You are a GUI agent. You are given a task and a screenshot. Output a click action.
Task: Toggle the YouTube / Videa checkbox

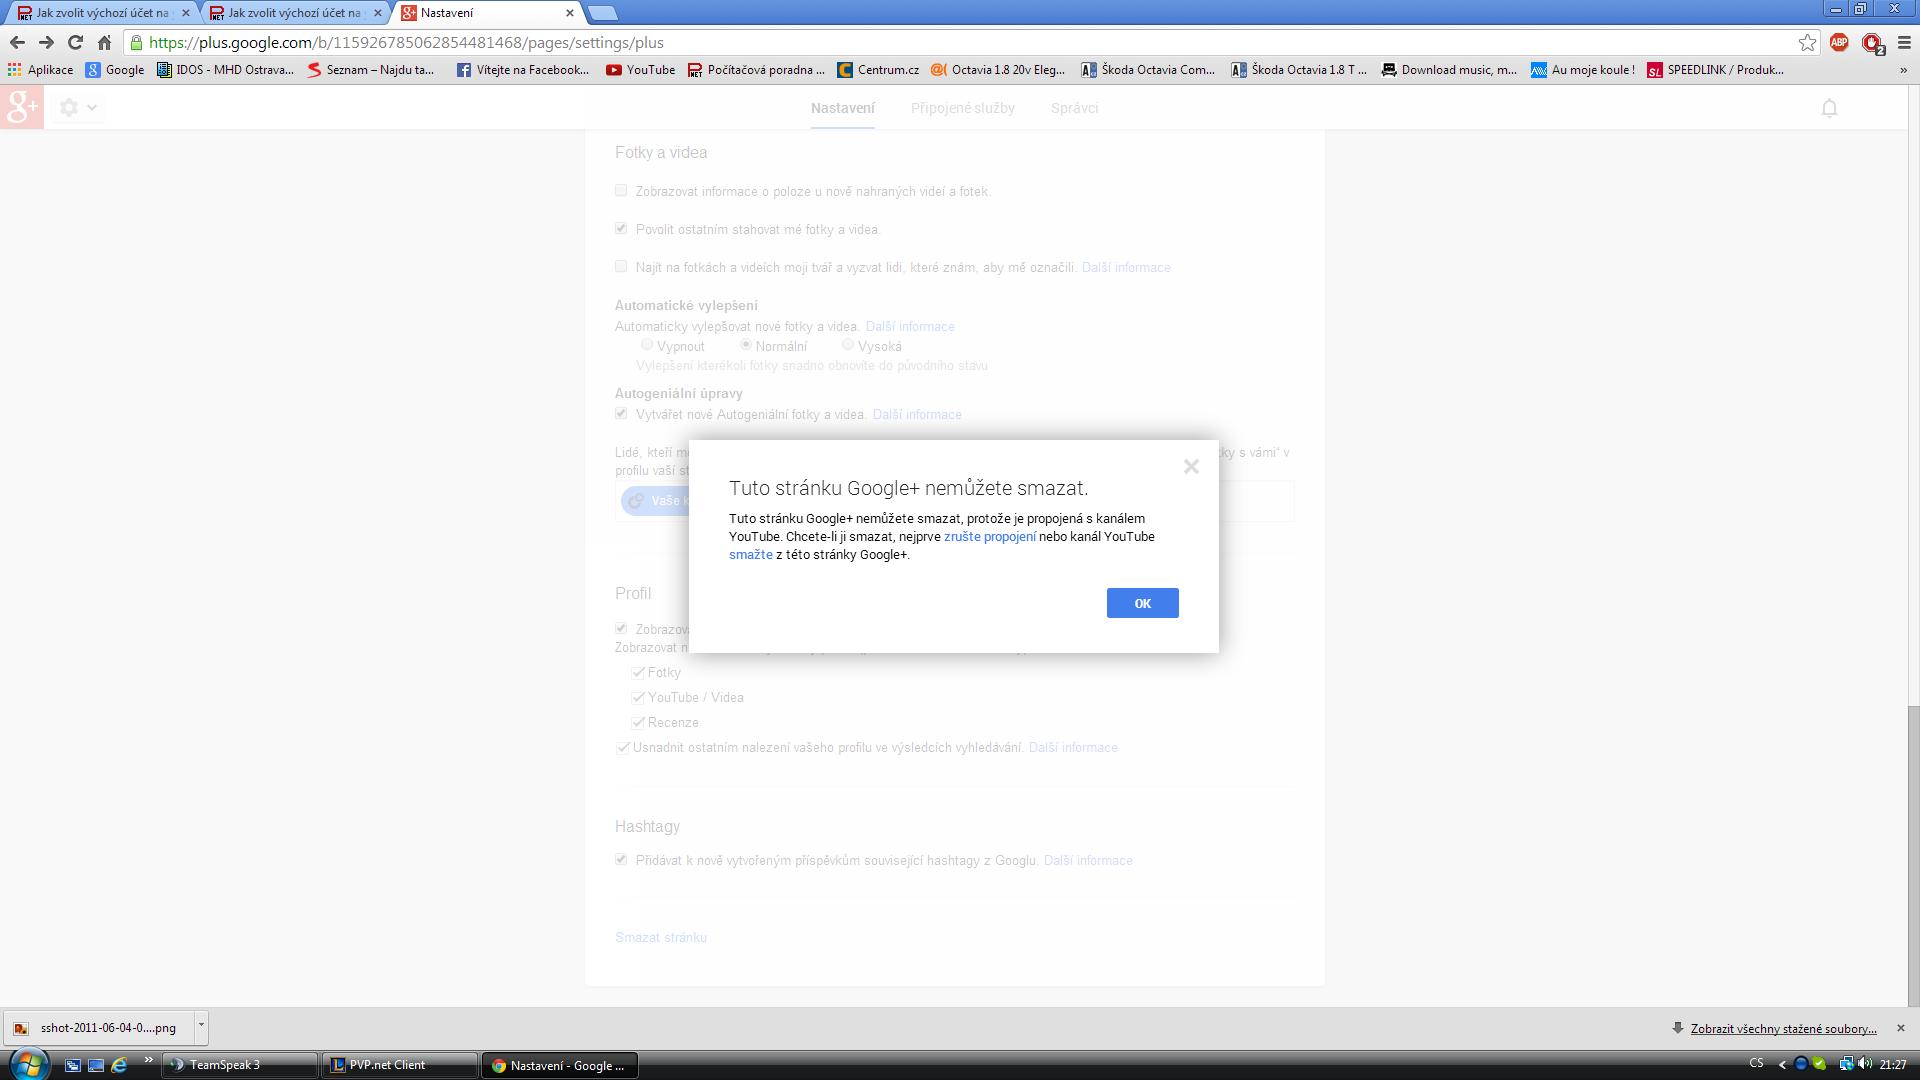pyautogui.click(x=638, y=697)
